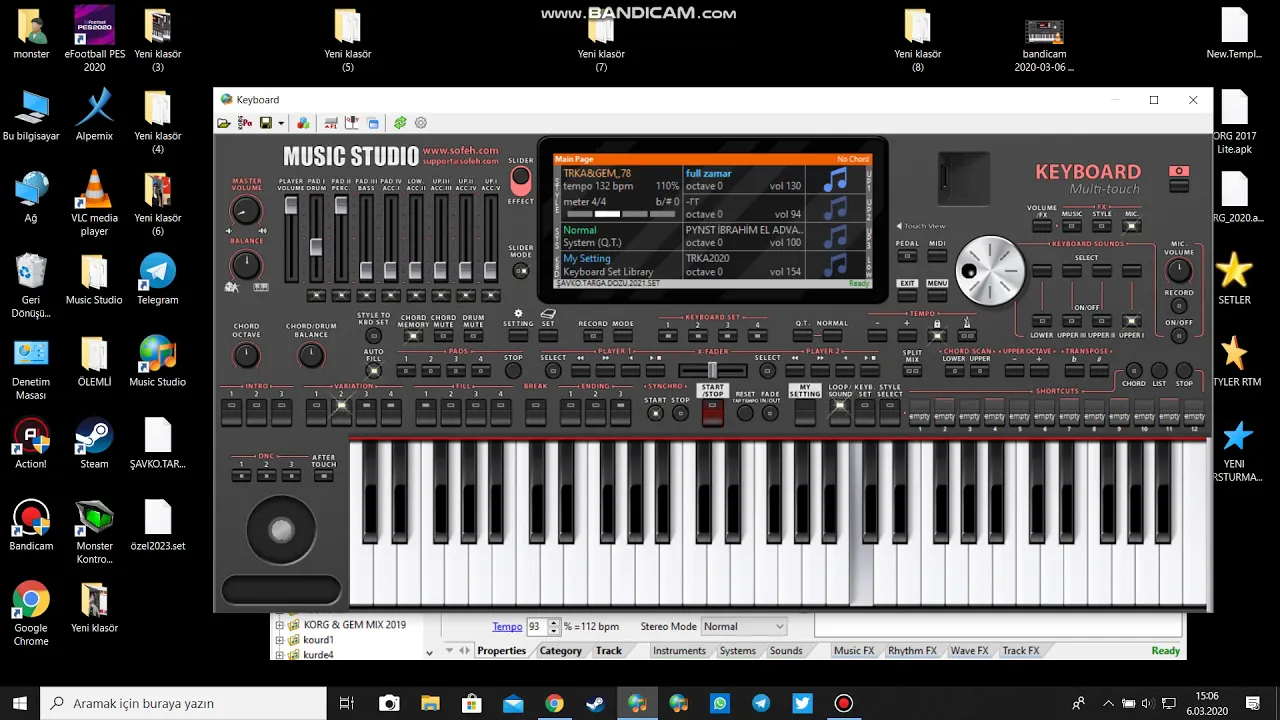
Task: Toggle the red Slider Effect switch
Action: click(x=521, y=181)
